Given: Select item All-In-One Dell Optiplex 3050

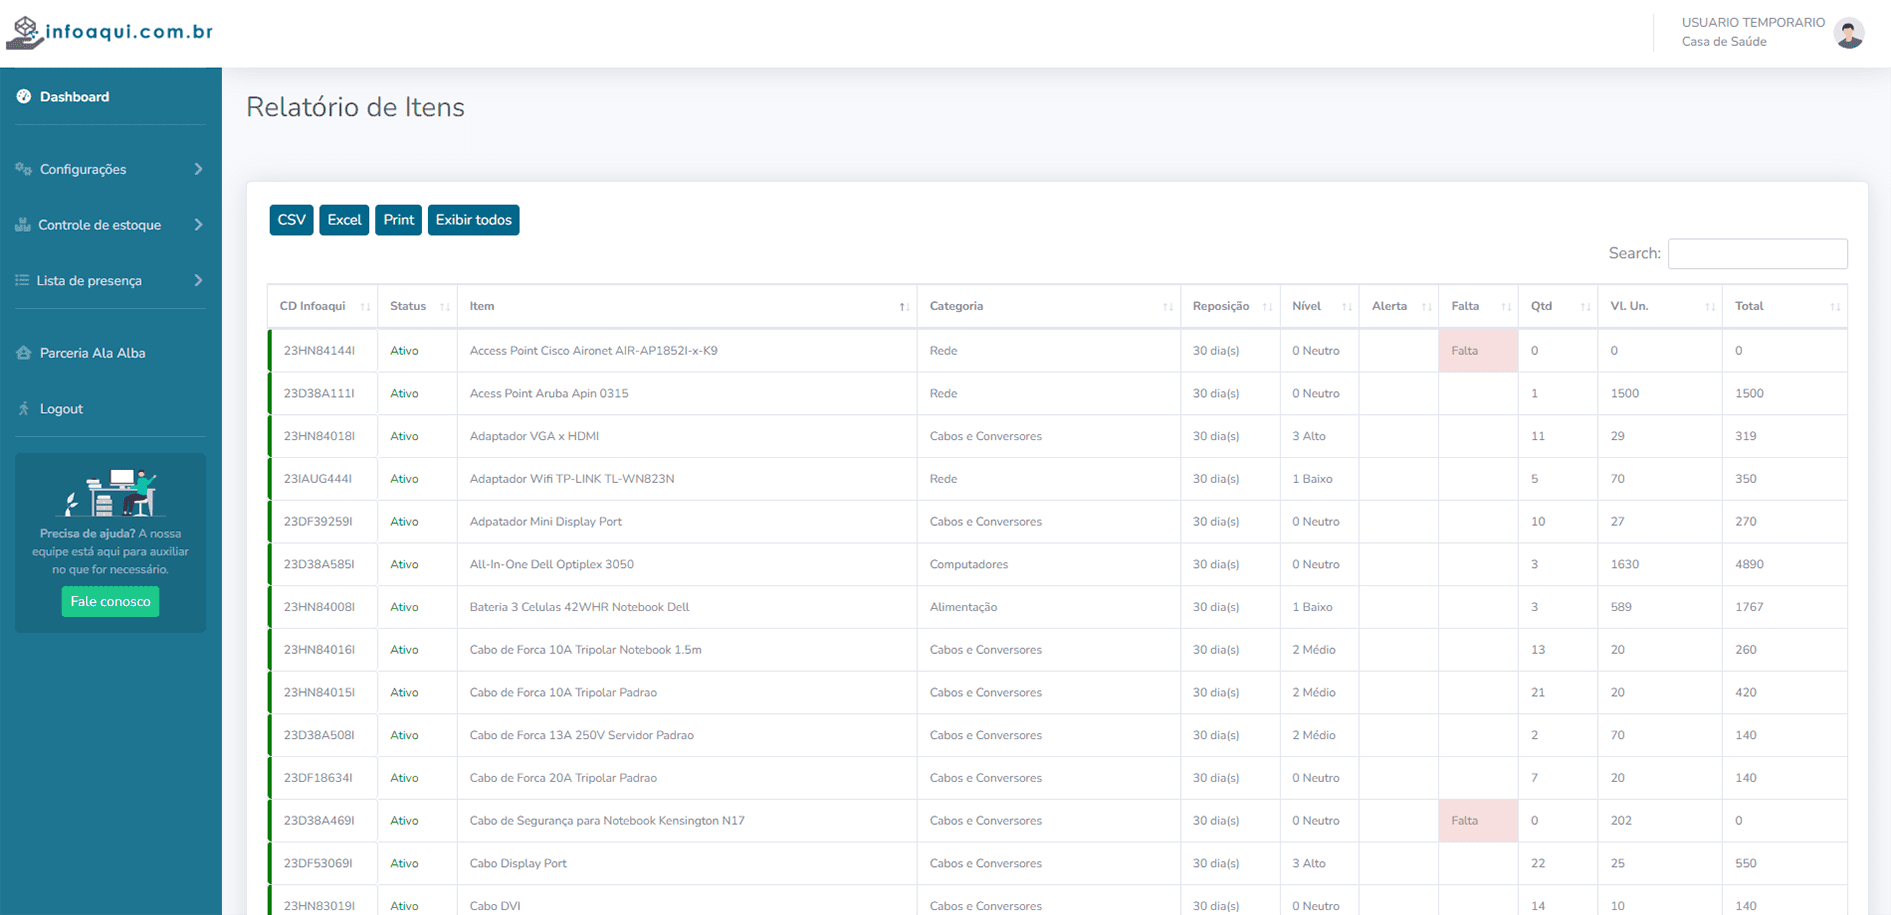Looking at the screenshot, I should (552, 565).
